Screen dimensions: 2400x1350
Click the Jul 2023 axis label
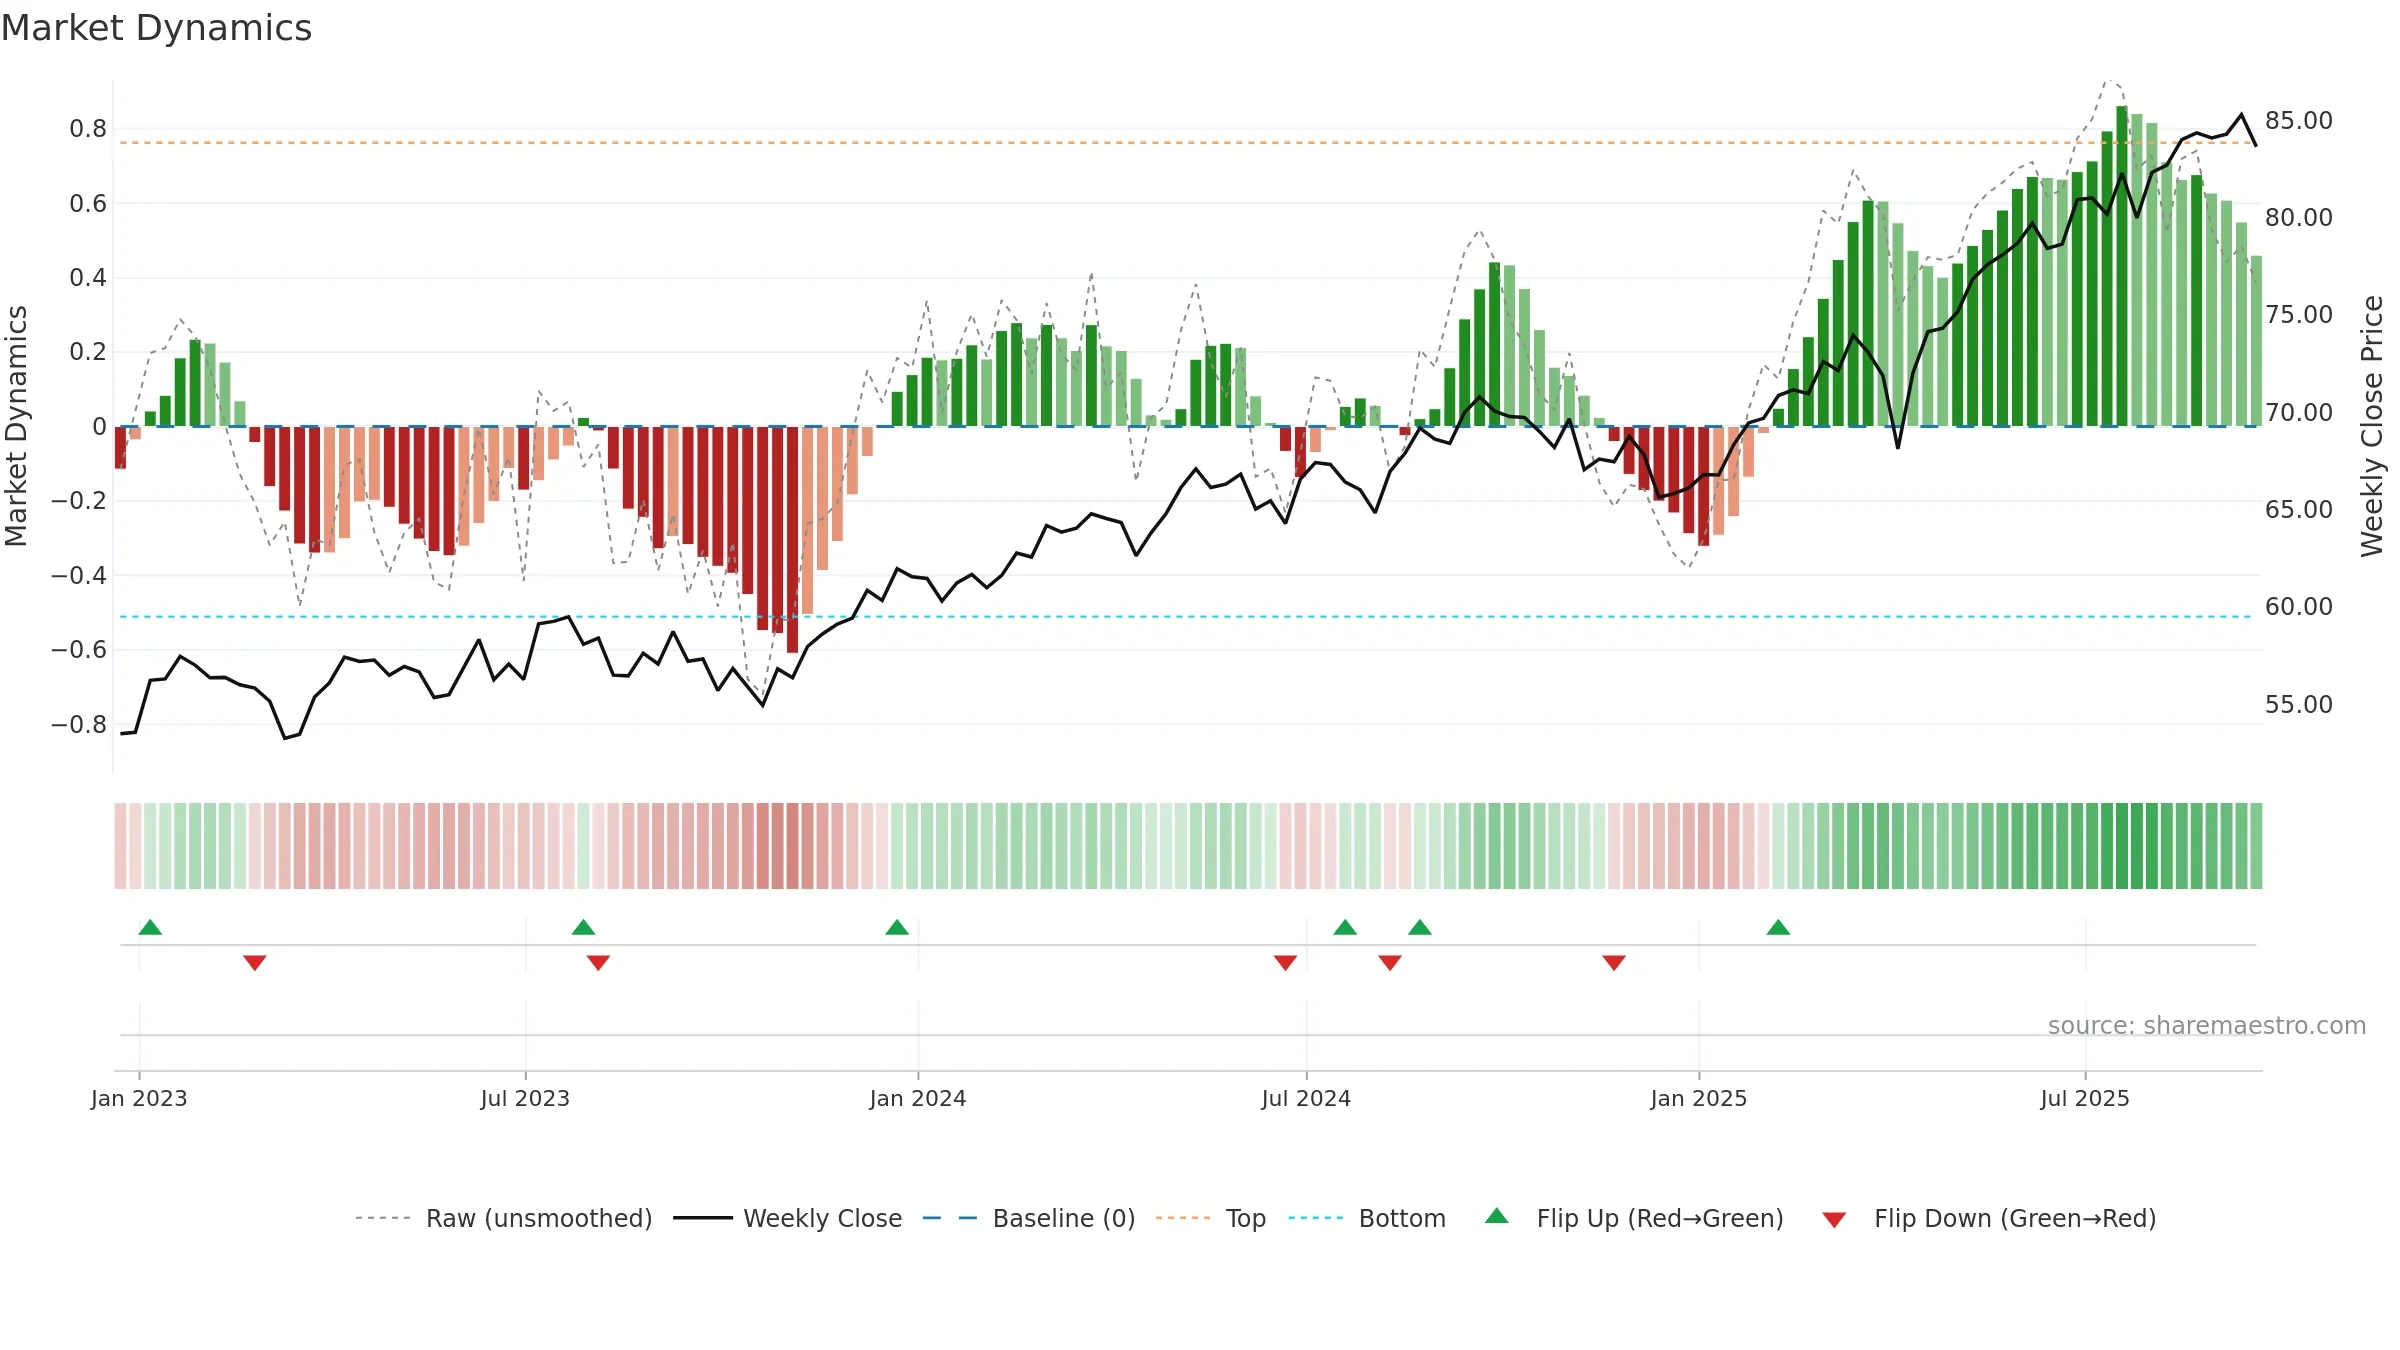click(525, 1098)
